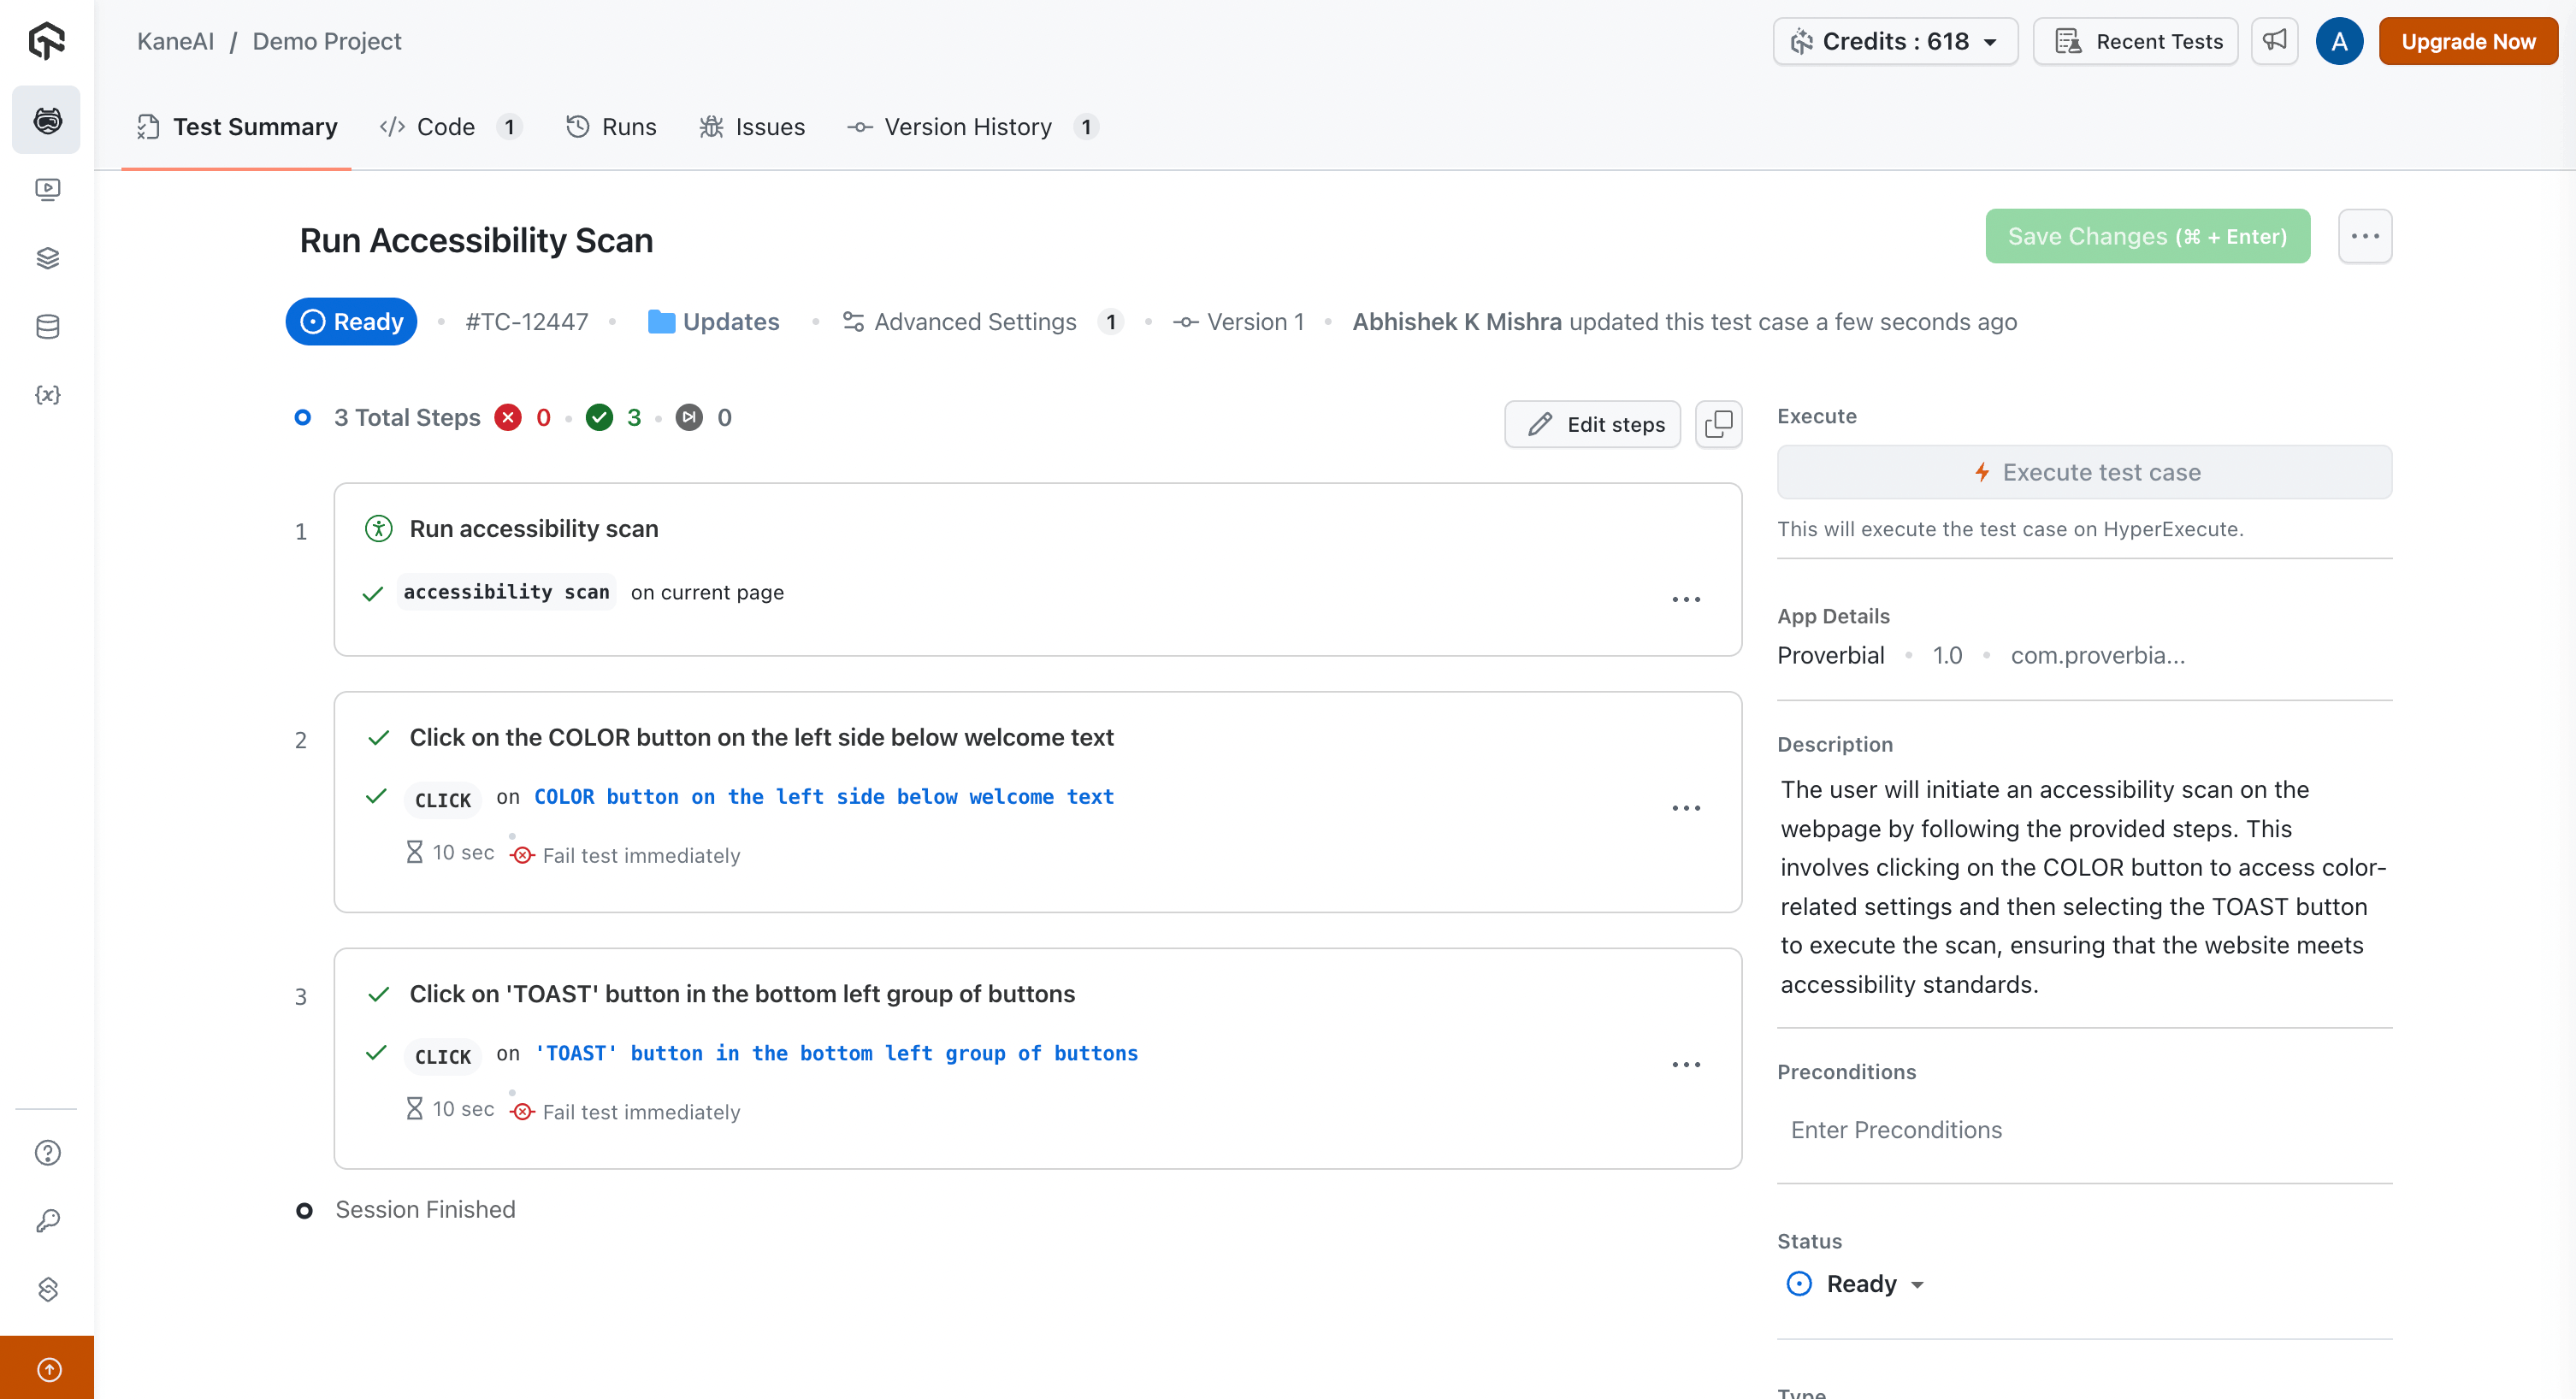
Task: Open the announcements megaphone icon
Action: point(2274,41)
